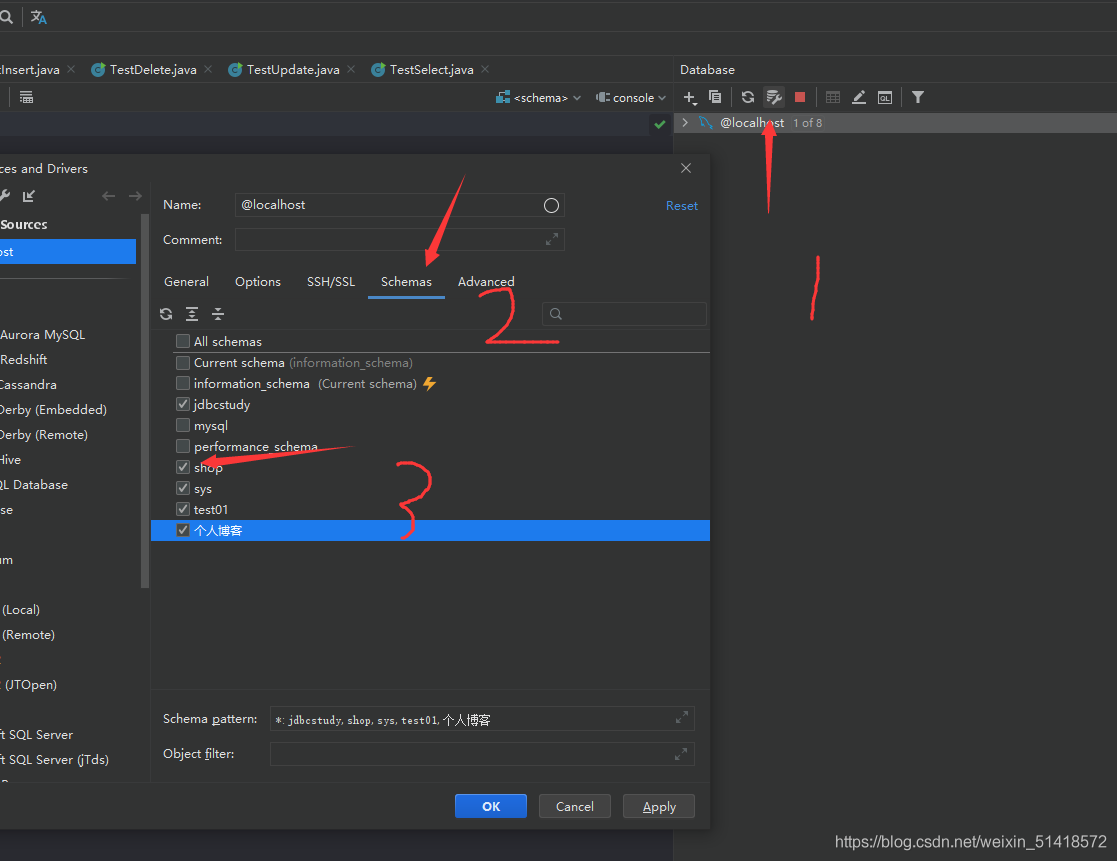Click the editor table view icon
The width and height of the screenshot is (1117, 861).
pos(26,98)
